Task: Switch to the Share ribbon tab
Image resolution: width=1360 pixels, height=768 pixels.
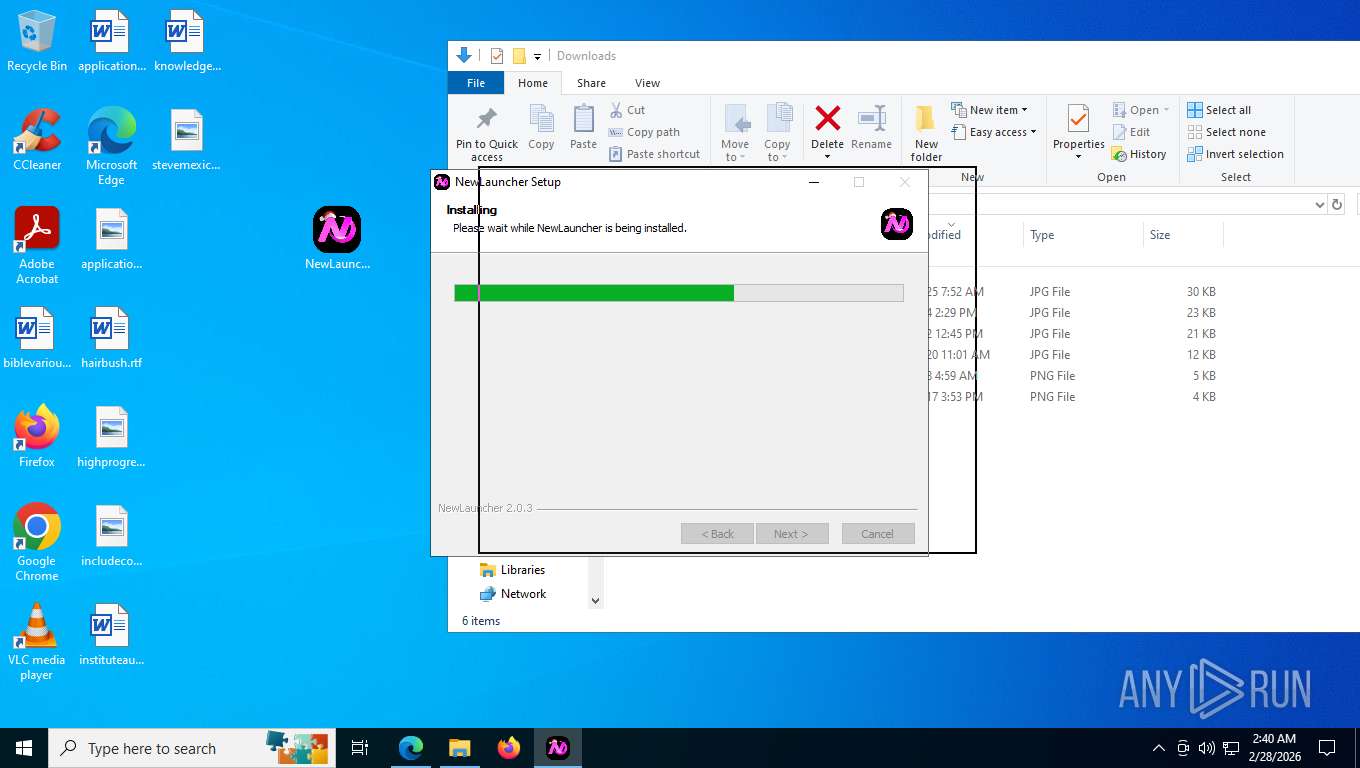Action: point(591,83)
